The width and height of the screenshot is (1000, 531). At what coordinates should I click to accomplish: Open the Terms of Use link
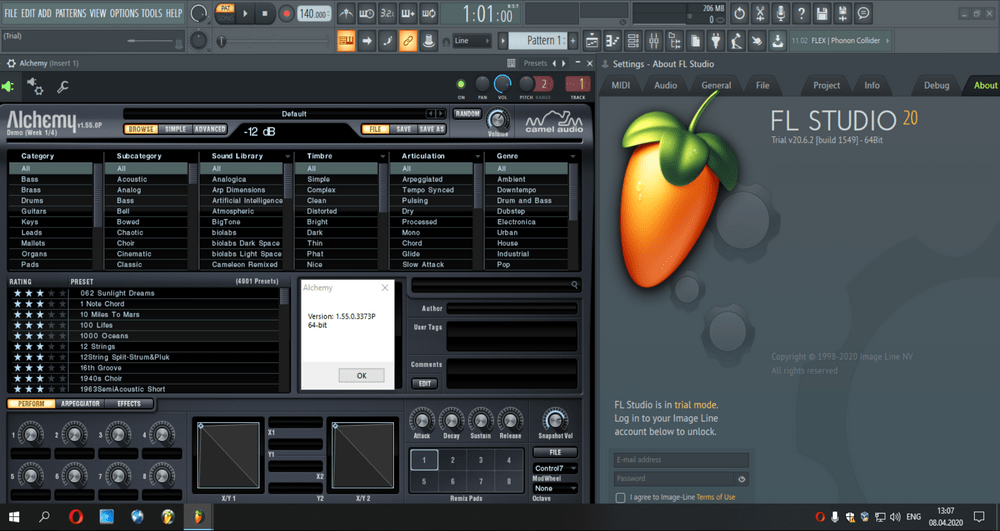pos(716,497)
